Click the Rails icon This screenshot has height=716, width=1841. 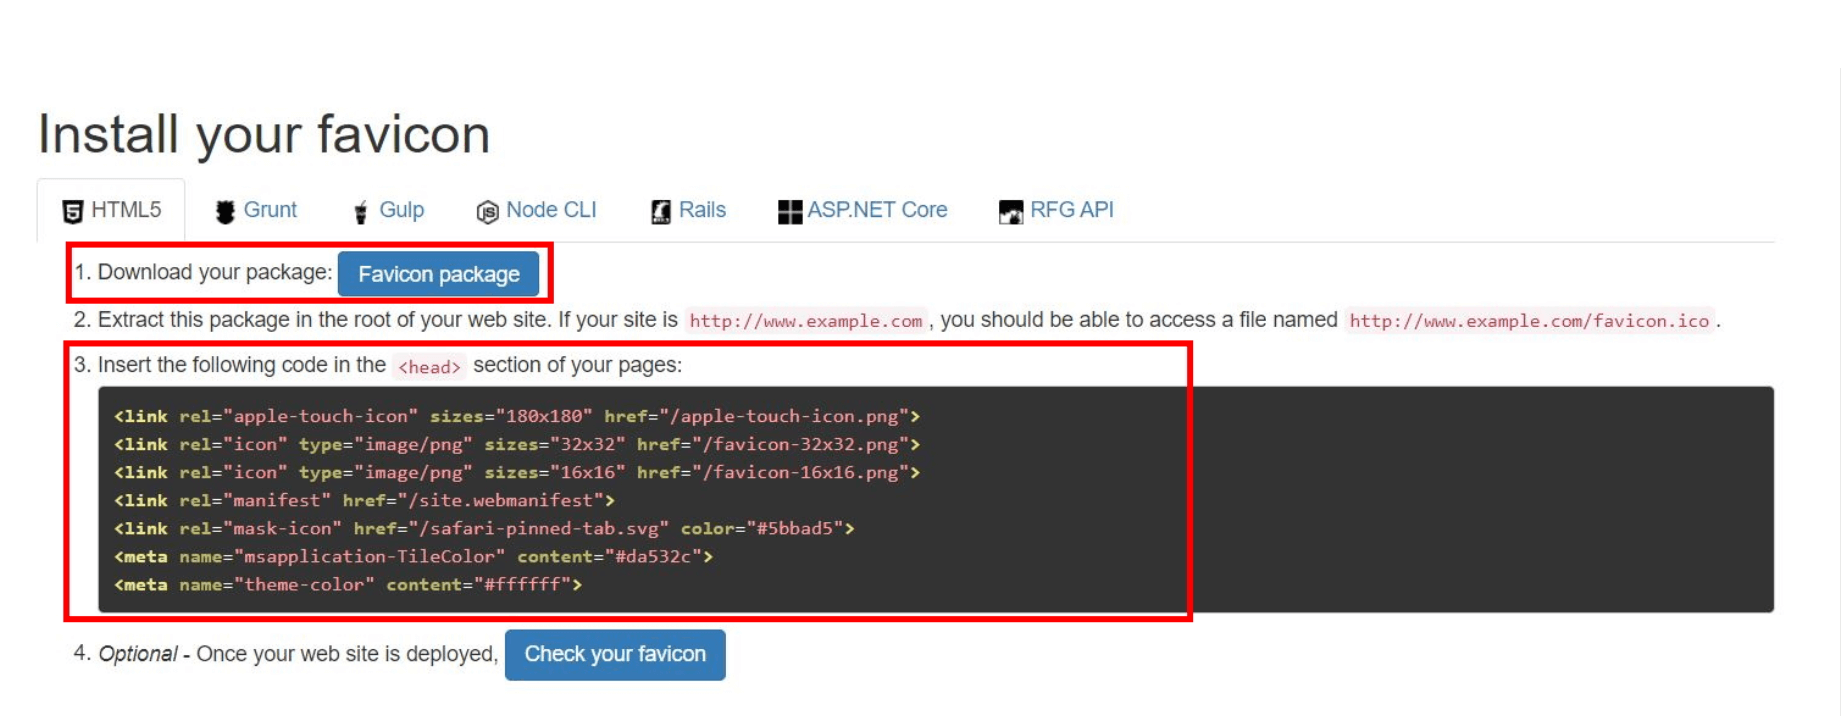tap(661, 211)
